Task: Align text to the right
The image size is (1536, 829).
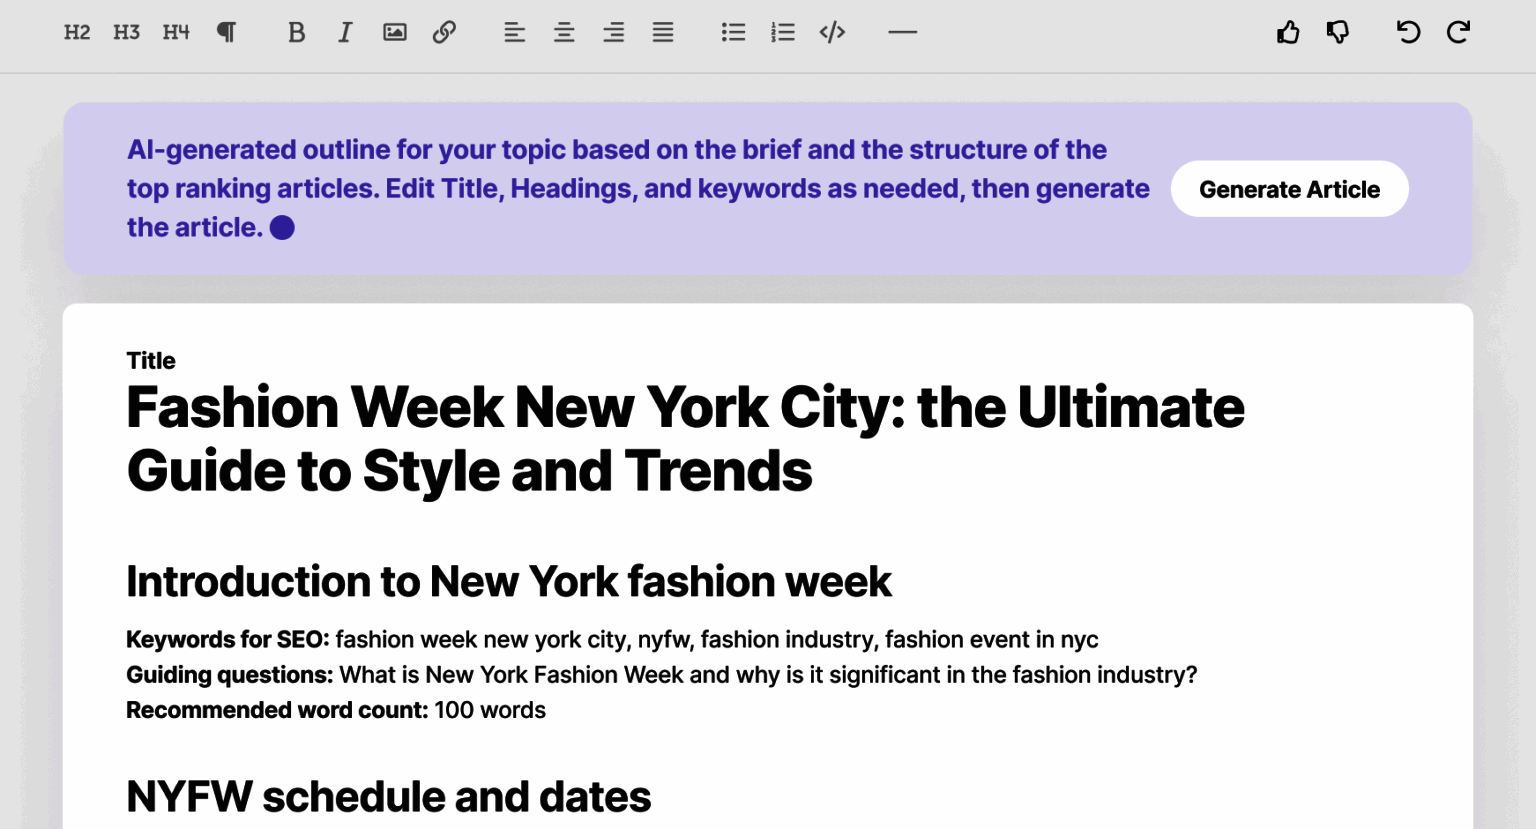Action: tap(613, 32)
